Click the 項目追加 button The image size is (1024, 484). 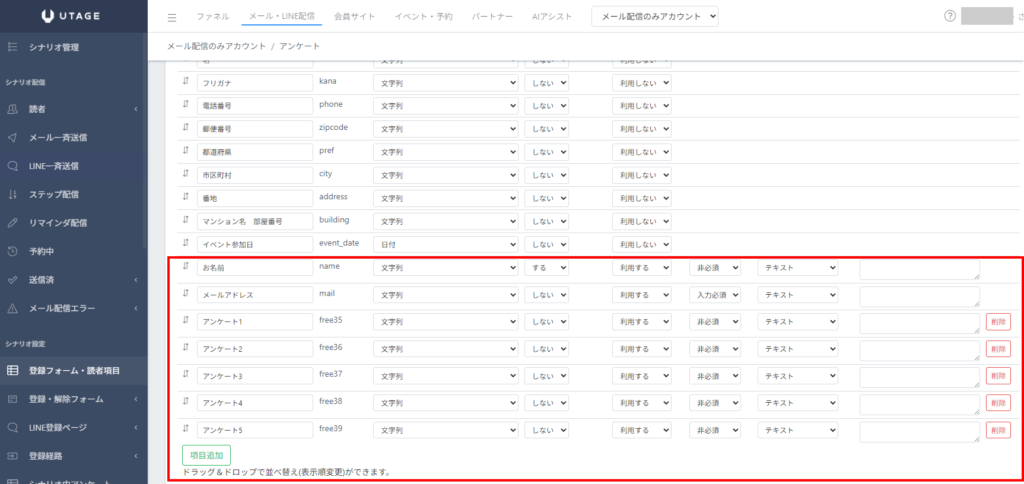(x=207, y=455)
